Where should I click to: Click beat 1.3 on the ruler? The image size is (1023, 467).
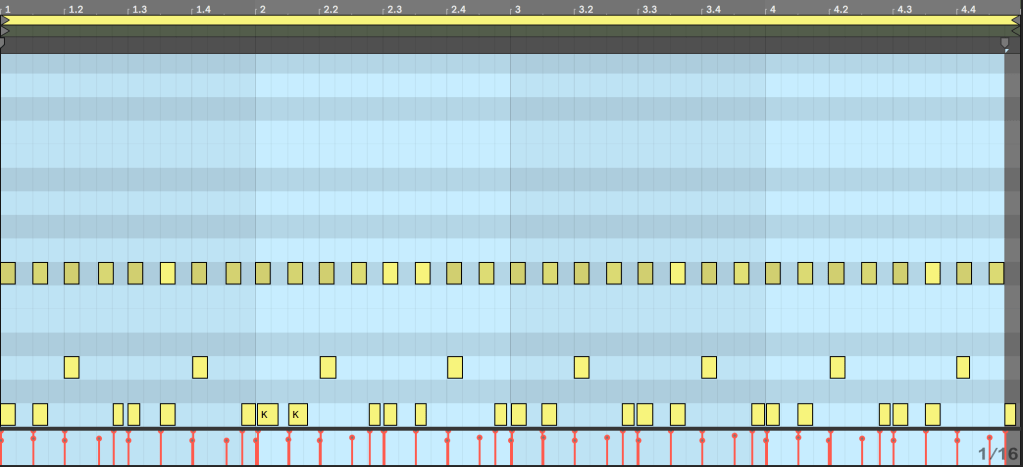click(139, 9)
